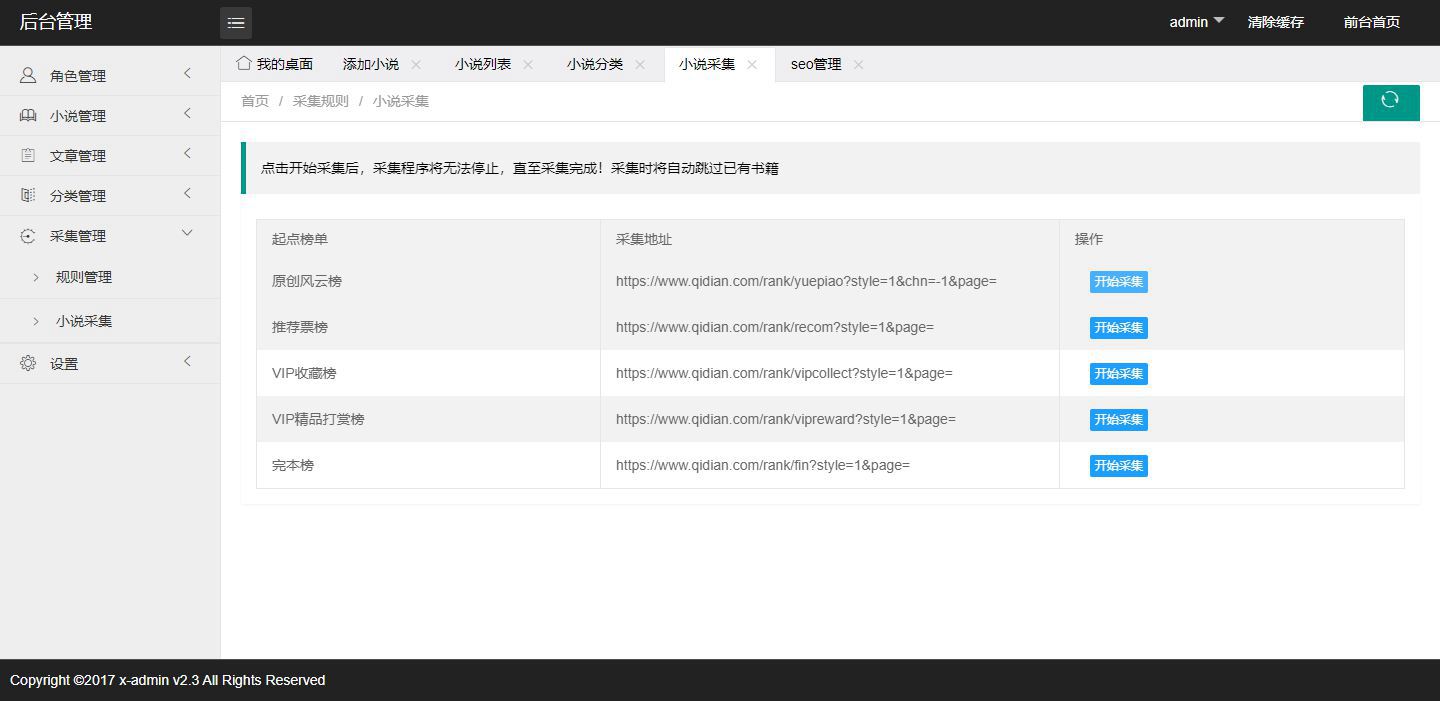Click the 分类管理 category icon in sidebar
The height and width of the screenshot is (701, 1440).
click(x=27, y=195)
